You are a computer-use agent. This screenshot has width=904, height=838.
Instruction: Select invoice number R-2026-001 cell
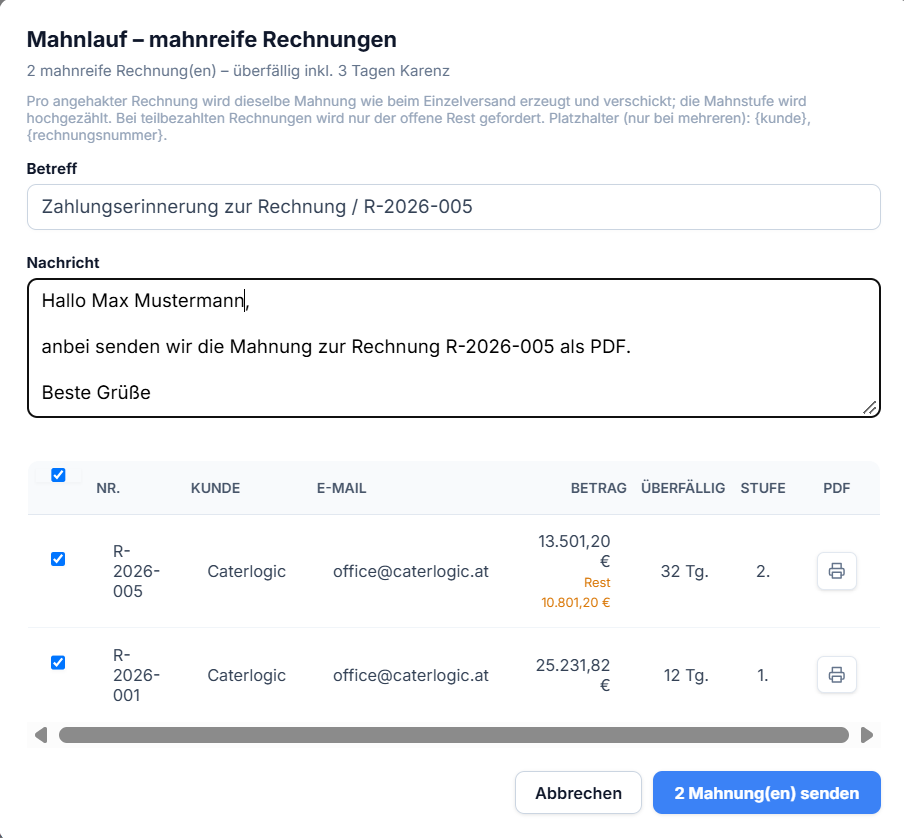[x=136, y=675]
